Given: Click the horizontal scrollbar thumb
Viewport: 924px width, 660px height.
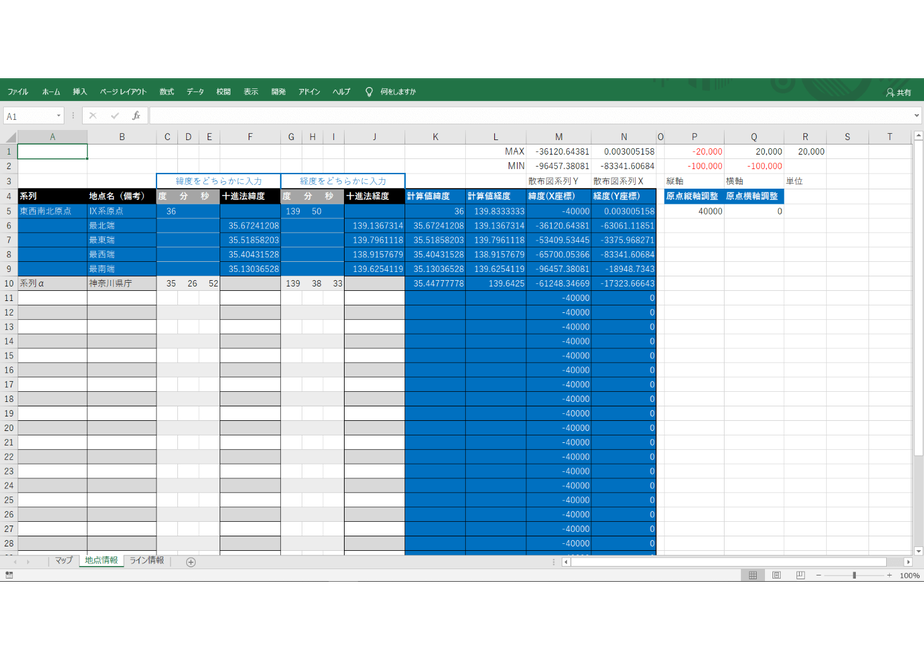Looking at the screenshot, I should (x=729, y=562).
